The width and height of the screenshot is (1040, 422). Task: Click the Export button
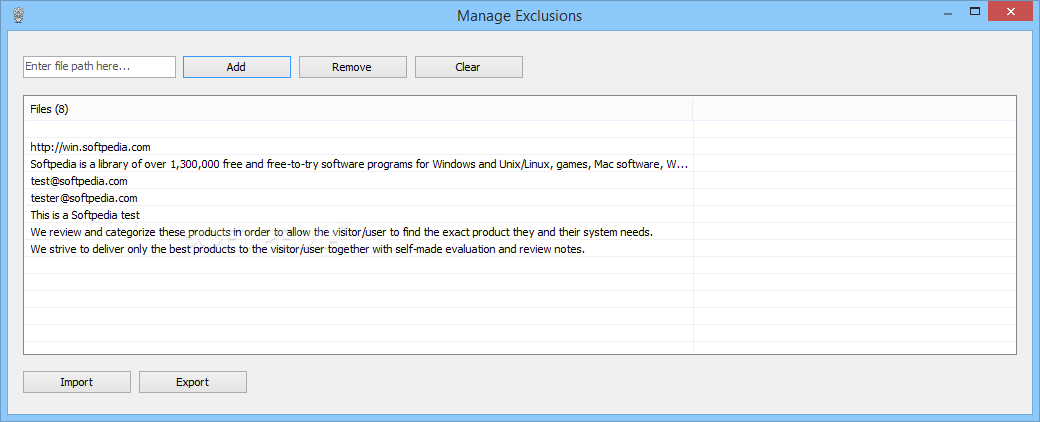point(193,382)
